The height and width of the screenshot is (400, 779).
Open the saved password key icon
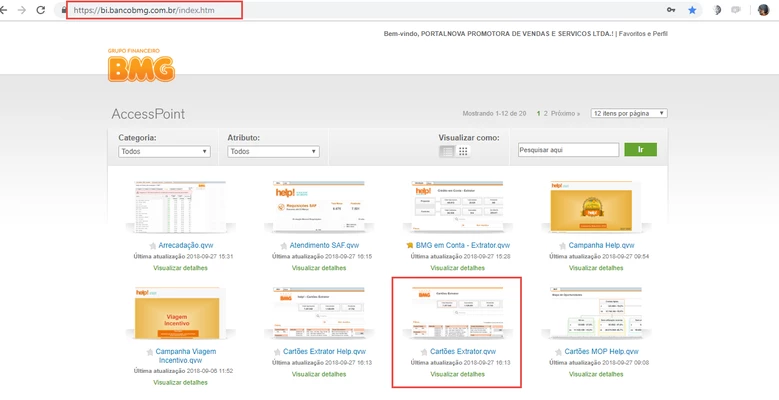click(671, 10)
